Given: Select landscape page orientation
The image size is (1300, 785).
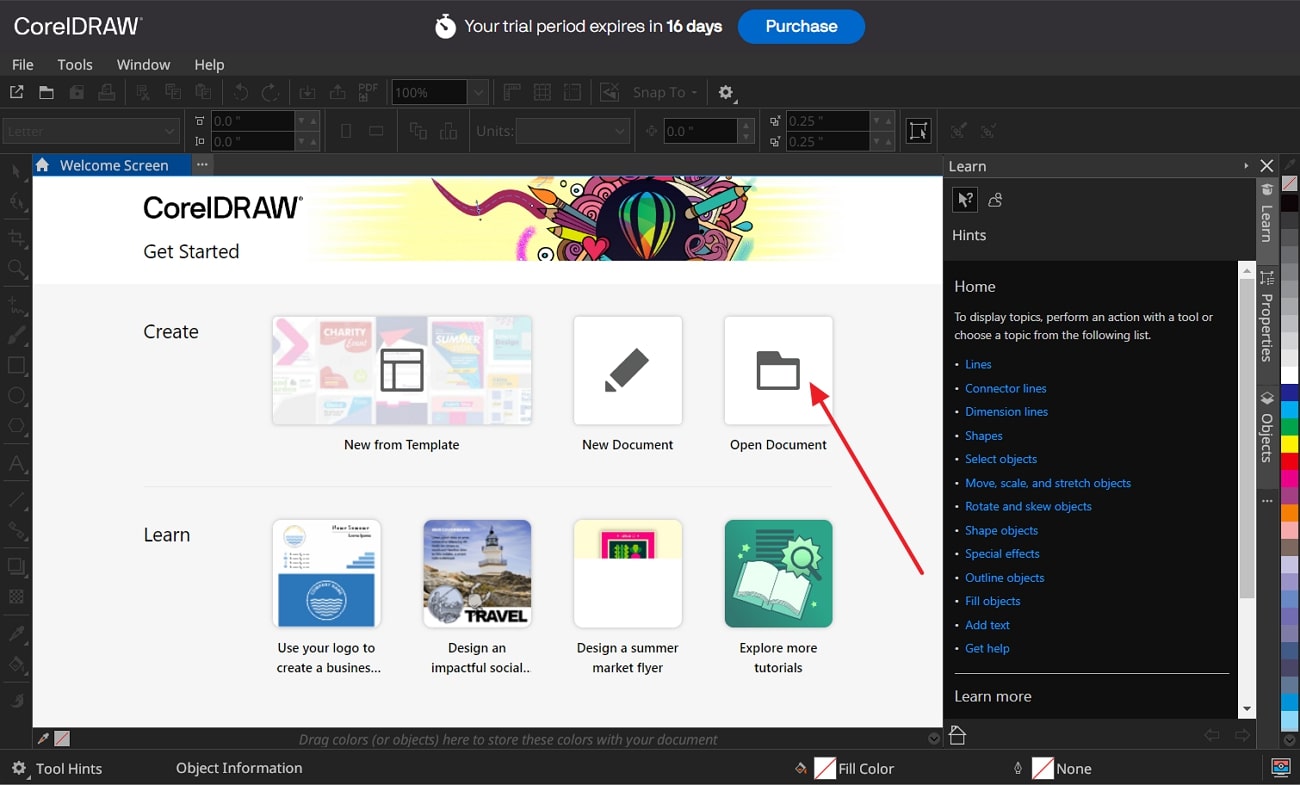Looking at the screenshot, I should coord(376,131).
